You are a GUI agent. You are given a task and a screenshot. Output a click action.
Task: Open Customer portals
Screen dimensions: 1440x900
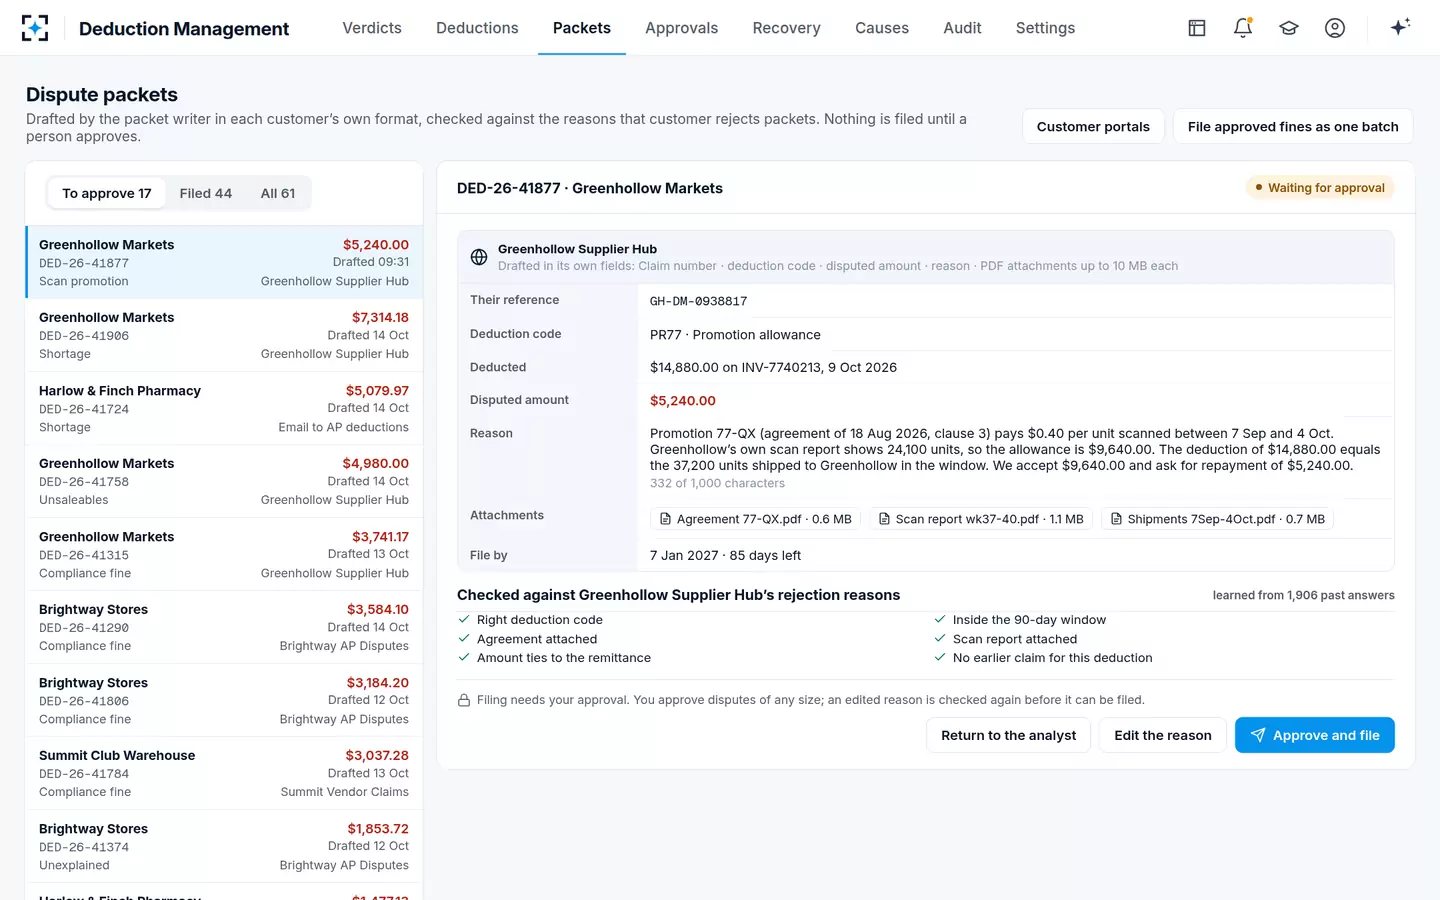tap(1093, 126)
